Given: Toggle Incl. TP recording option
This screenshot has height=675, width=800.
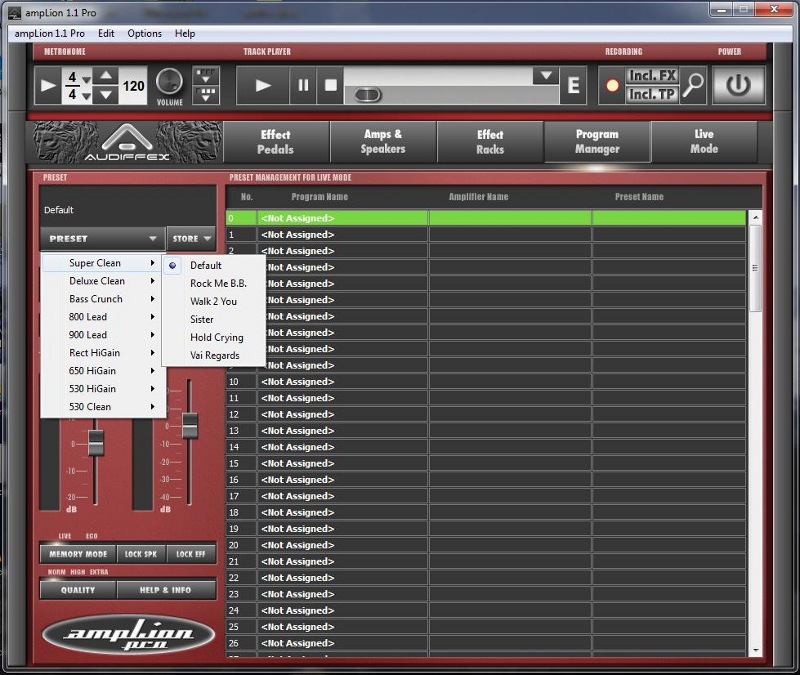Looking at the screenshot, I should (652, 94).
